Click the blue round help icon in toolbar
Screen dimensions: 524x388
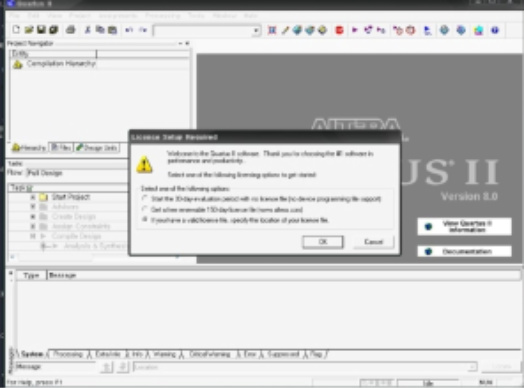[x=495, y=30]
